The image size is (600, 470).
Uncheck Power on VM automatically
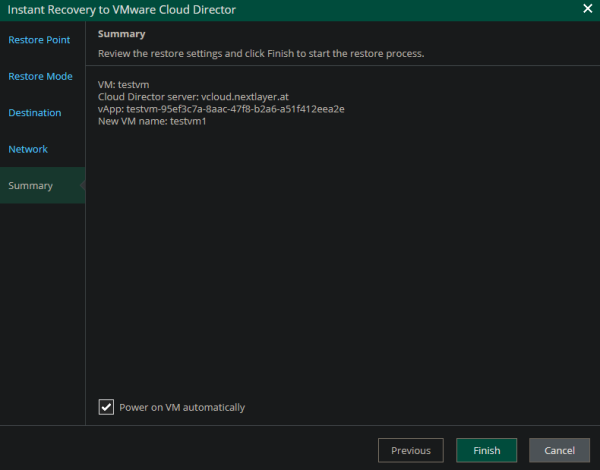(x=106, y=407)
